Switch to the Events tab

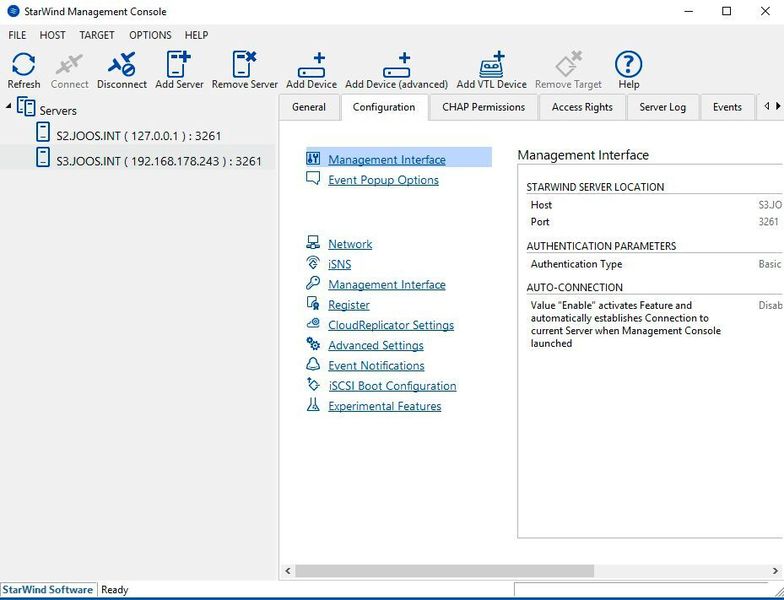point(727,107)
